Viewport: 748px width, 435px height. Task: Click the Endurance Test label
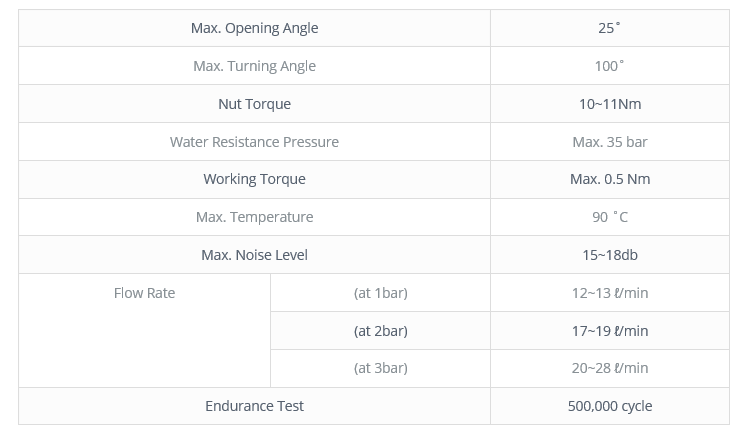pos(254,406)
